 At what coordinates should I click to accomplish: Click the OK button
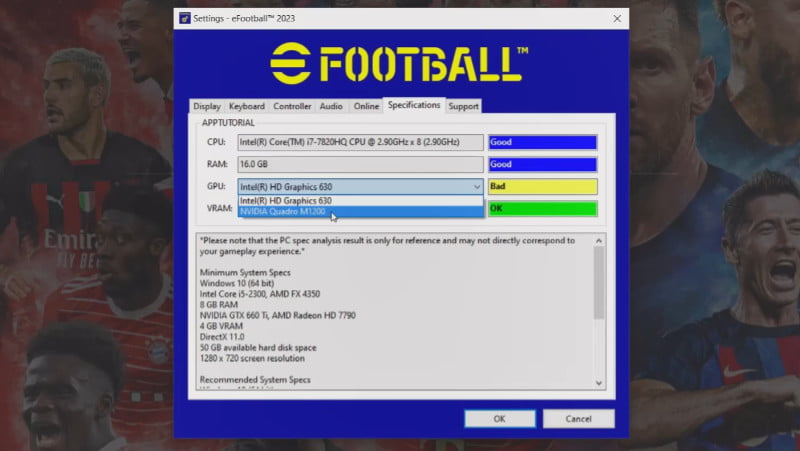[x=499, y=419]
